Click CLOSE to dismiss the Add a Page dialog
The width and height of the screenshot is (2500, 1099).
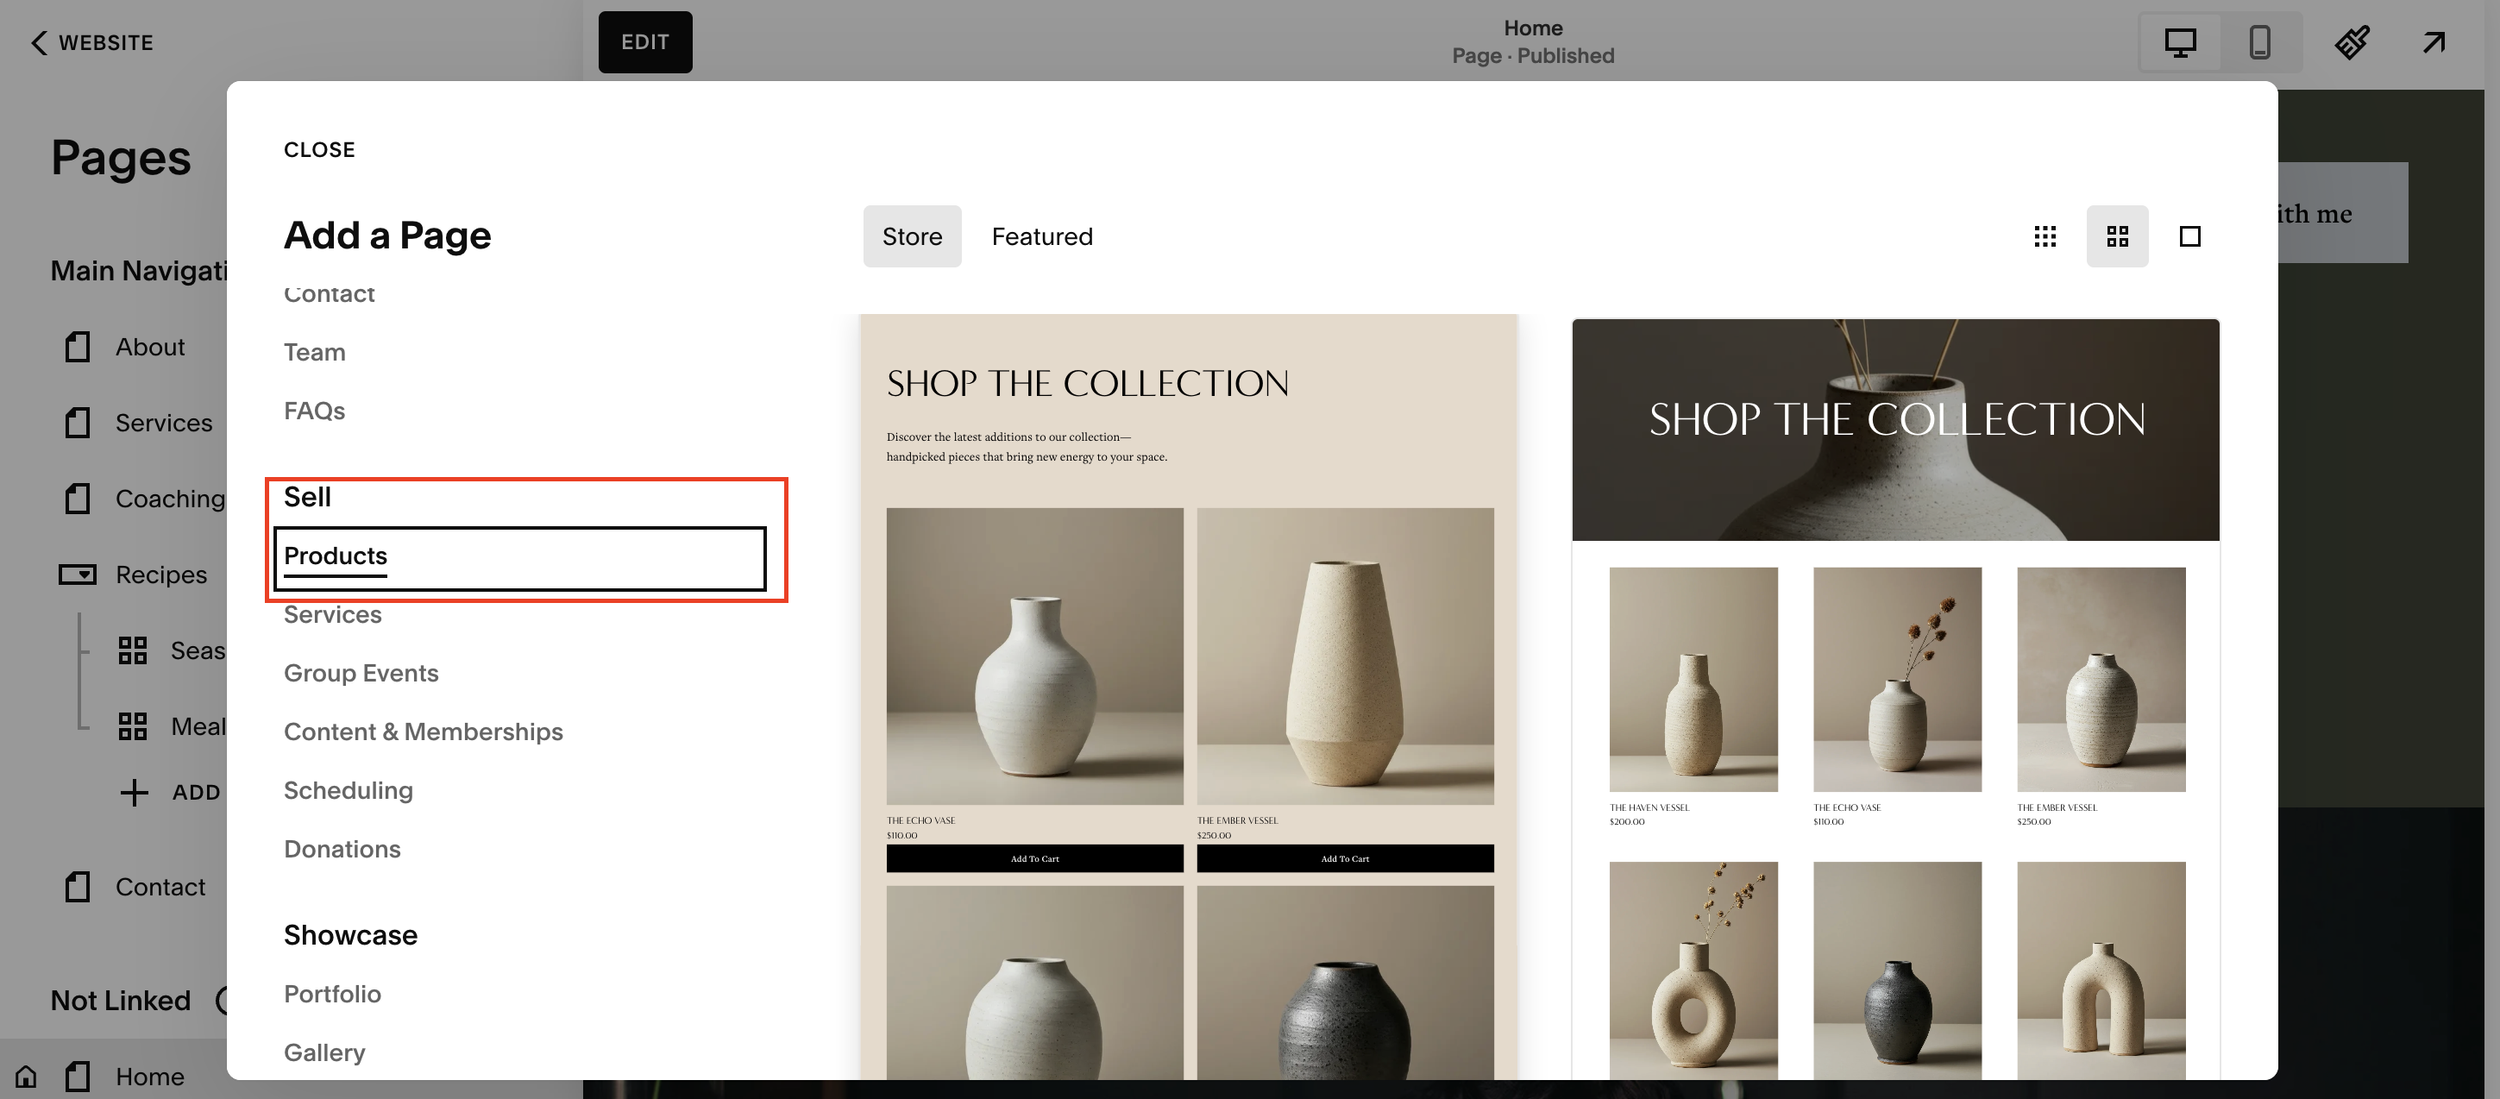(x=319, y=149)
